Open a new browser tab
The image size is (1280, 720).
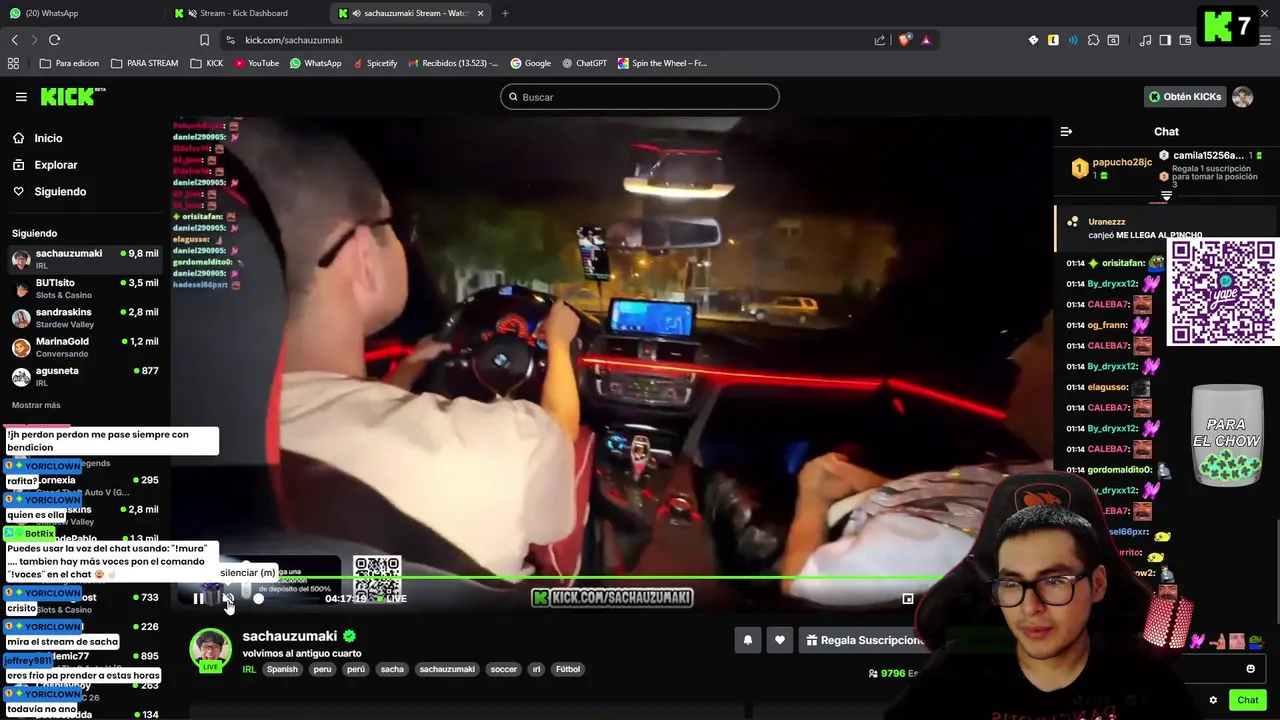(505, 13)
